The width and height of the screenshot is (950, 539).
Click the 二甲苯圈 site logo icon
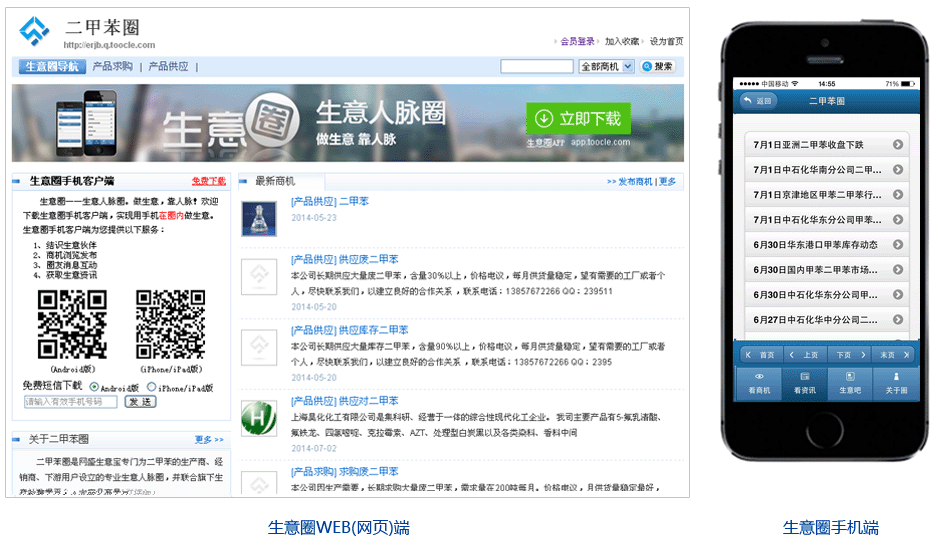pyautogui.click(x=34, y=30)
